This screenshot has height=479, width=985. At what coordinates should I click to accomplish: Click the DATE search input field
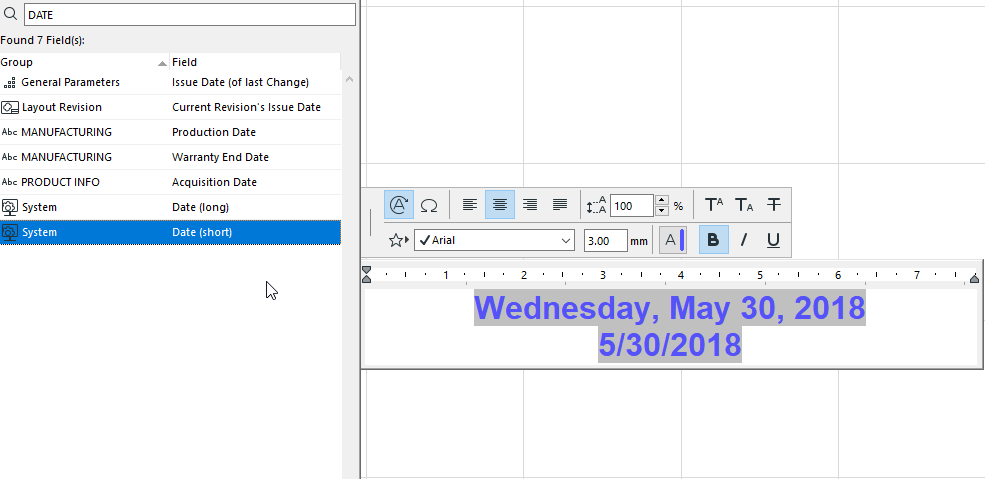pos(190,14)
